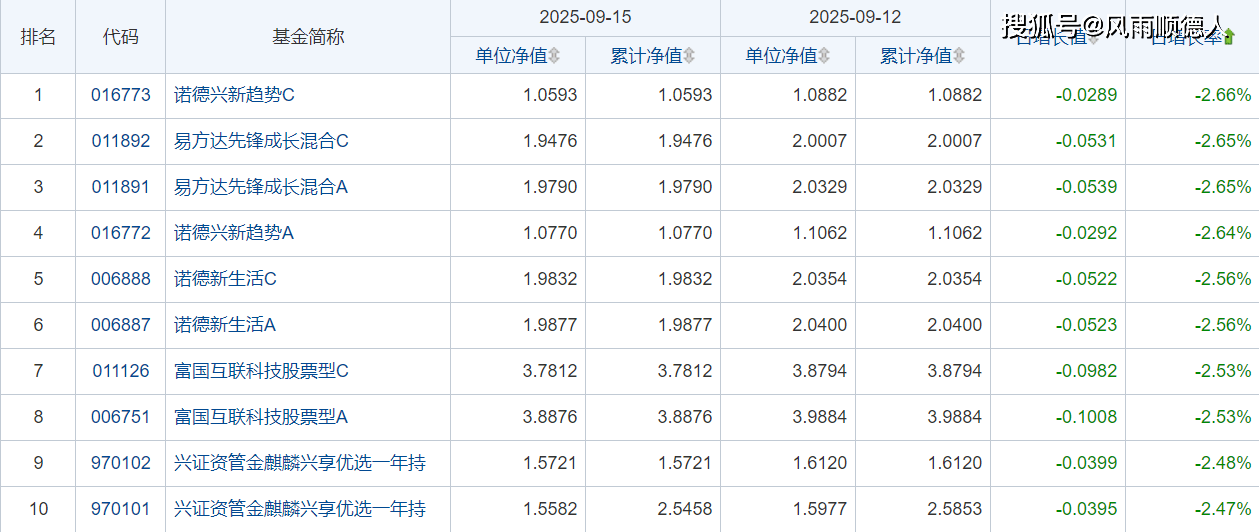
Task: Open fund code 006887
Action: 121,325
